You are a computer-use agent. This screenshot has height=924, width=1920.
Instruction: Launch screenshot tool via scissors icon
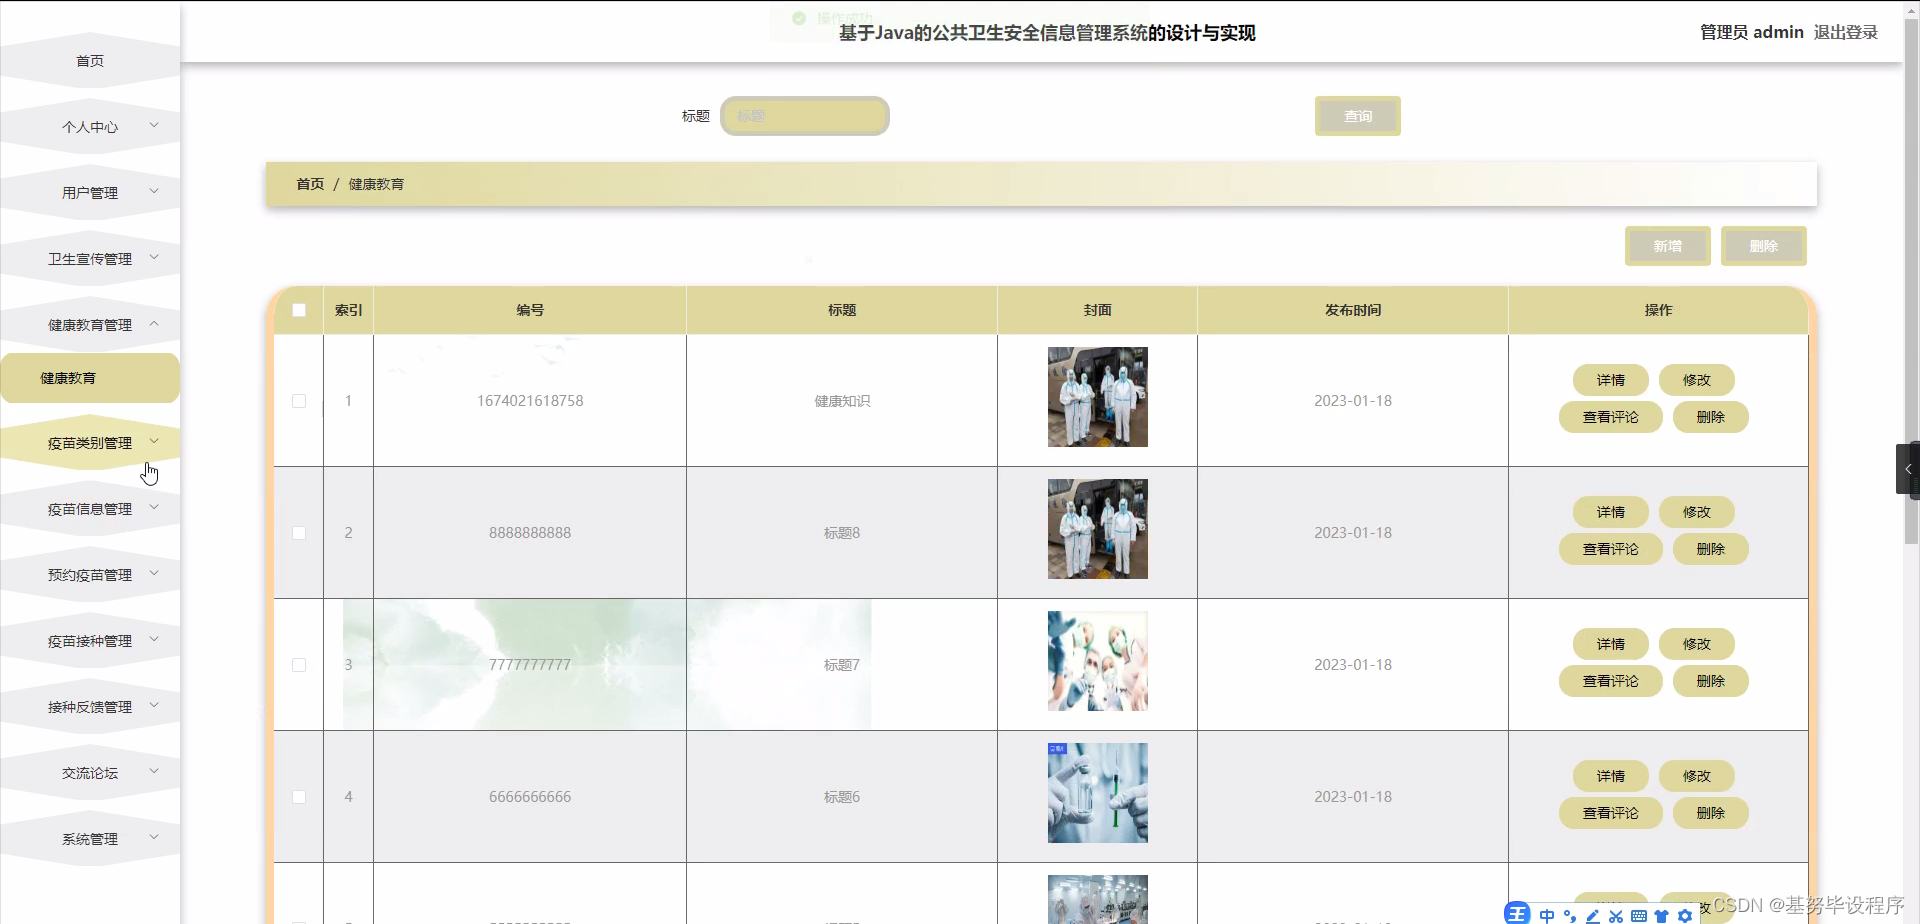(x=1616, y=915)
